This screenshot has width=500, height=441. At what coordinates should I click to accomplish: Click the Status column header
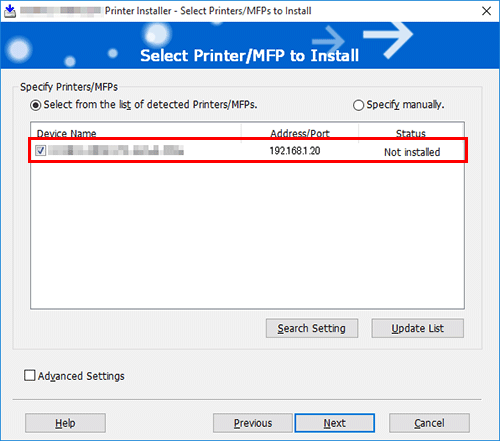(x=411, y=133)
